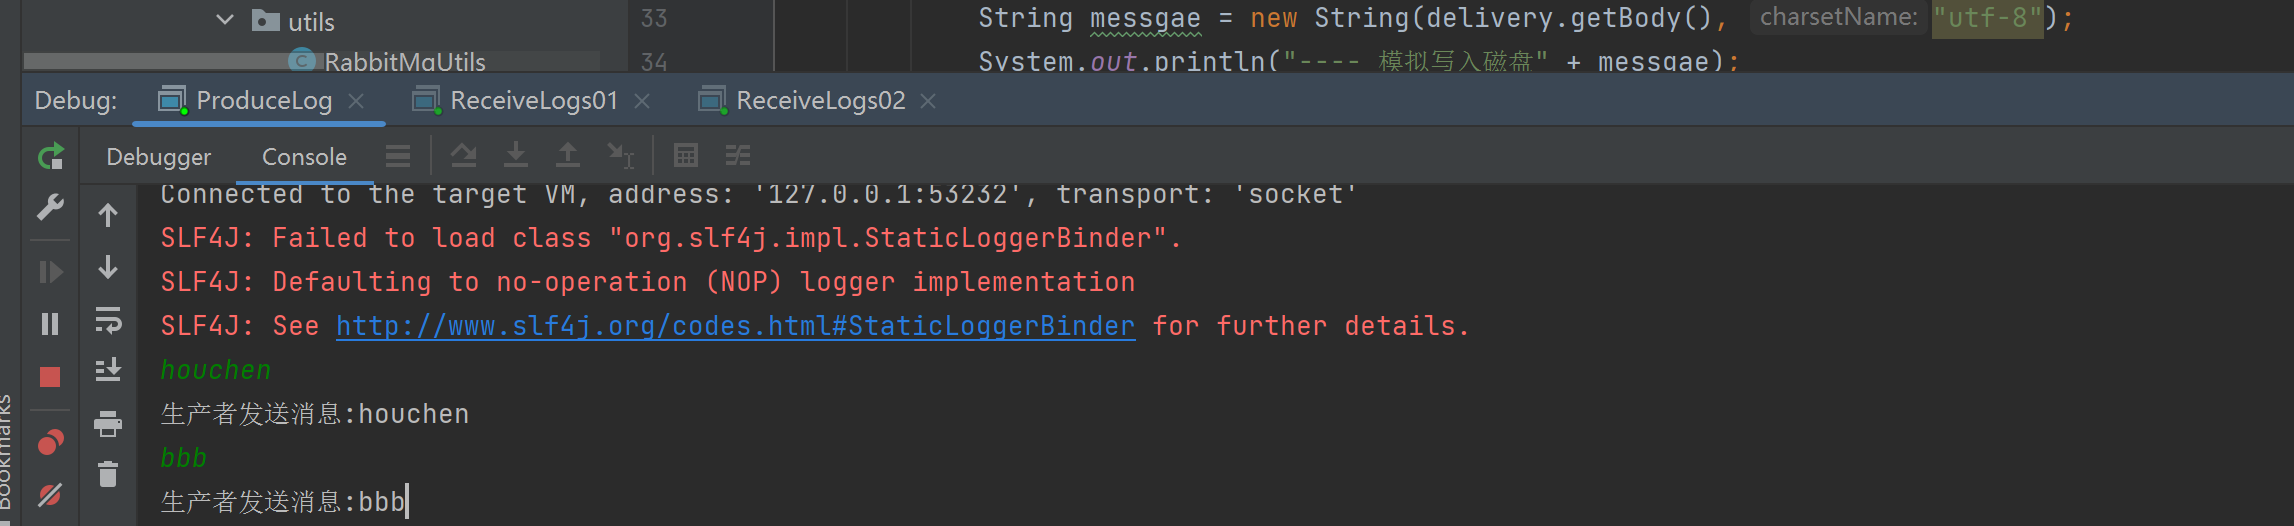Open the View Breakpoints dialog
This screenshot has width=2294, height=526.
pyautogui.click(x=50, y=442)
